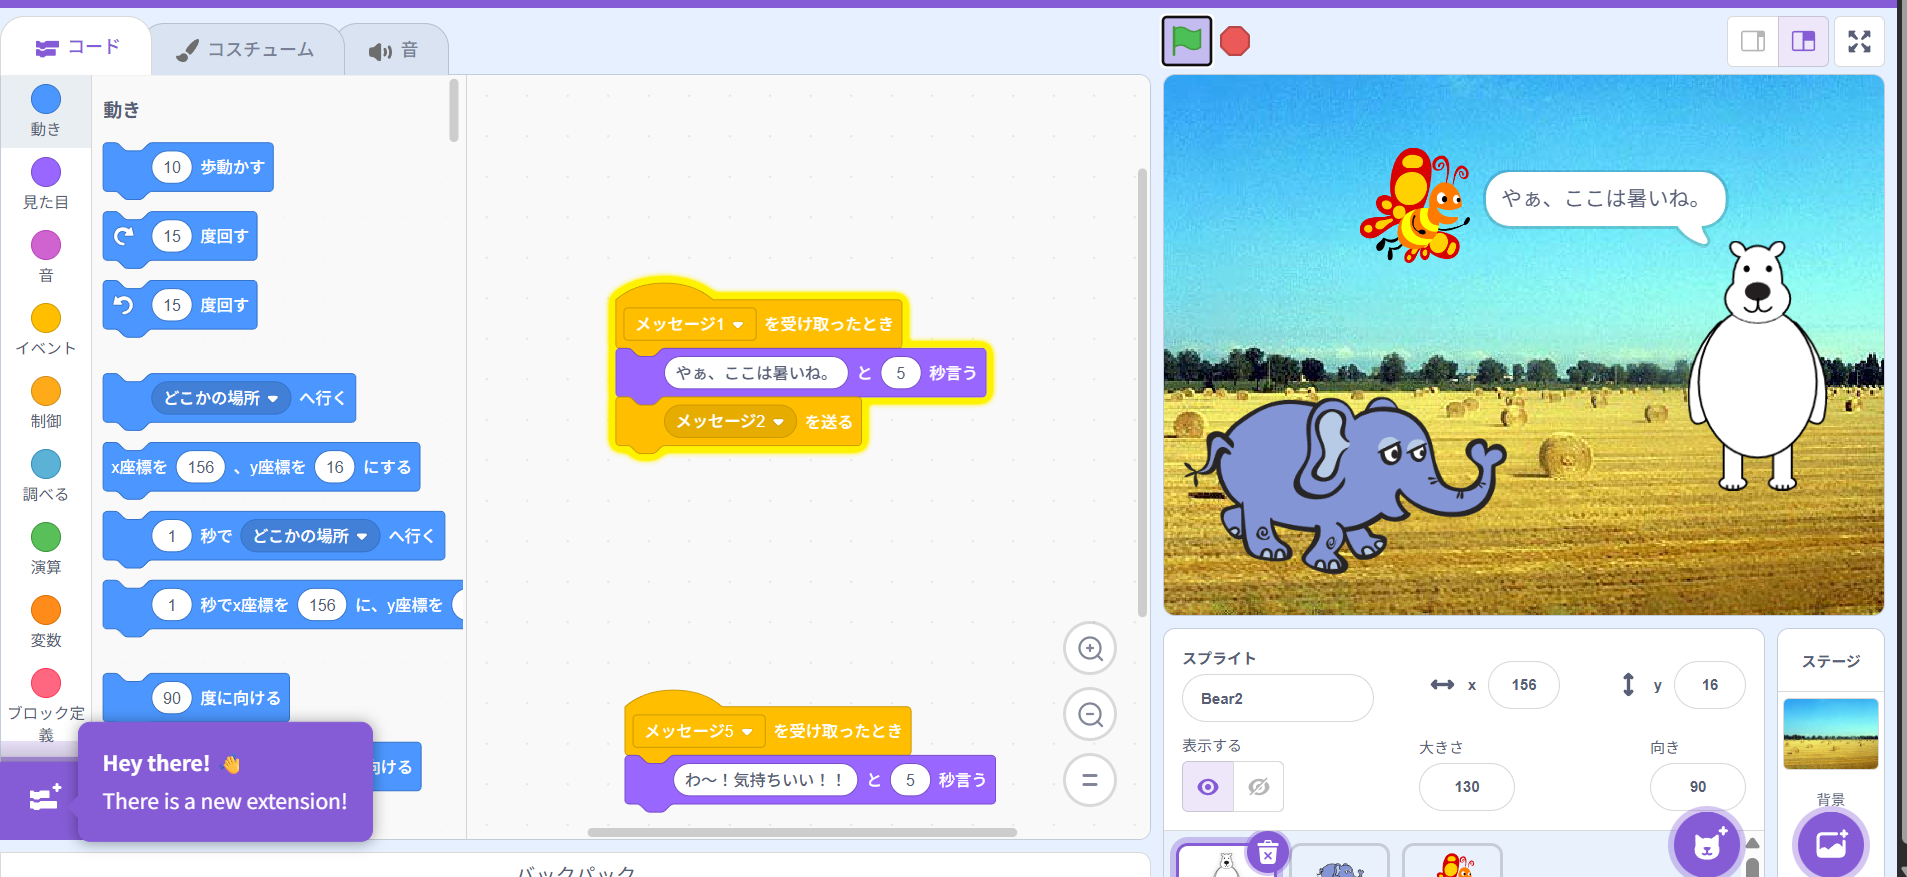Switch to the コスチューム tab
The width and height of the screenshot is (1907, 877).
(x=246, y=49)
